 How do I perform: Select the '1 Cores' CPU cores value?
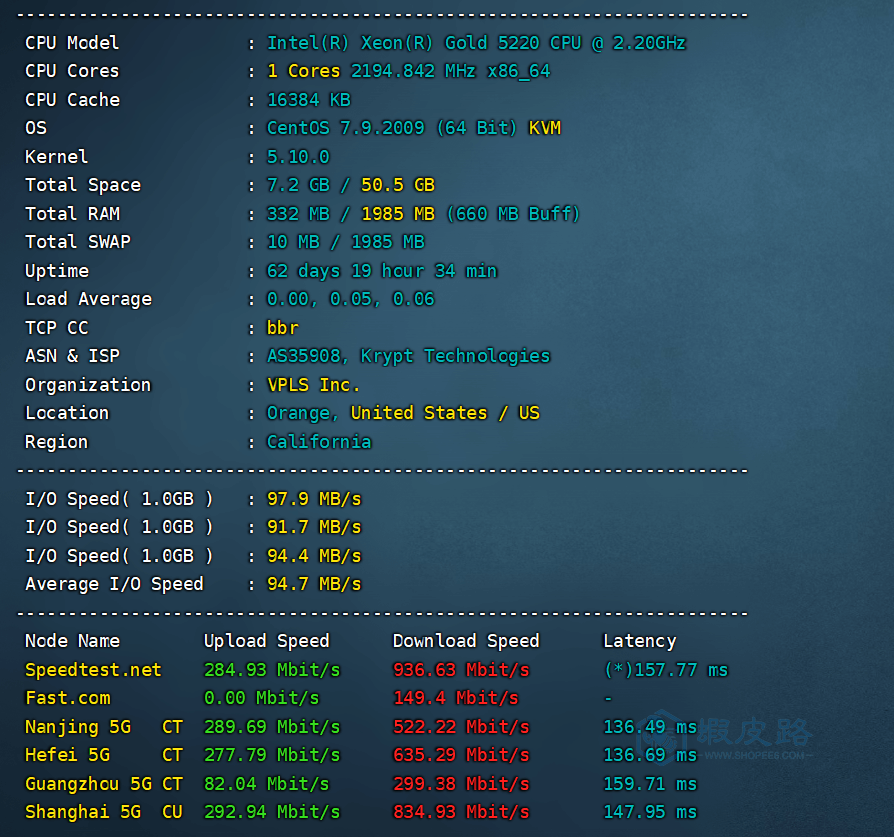(303, 71)
